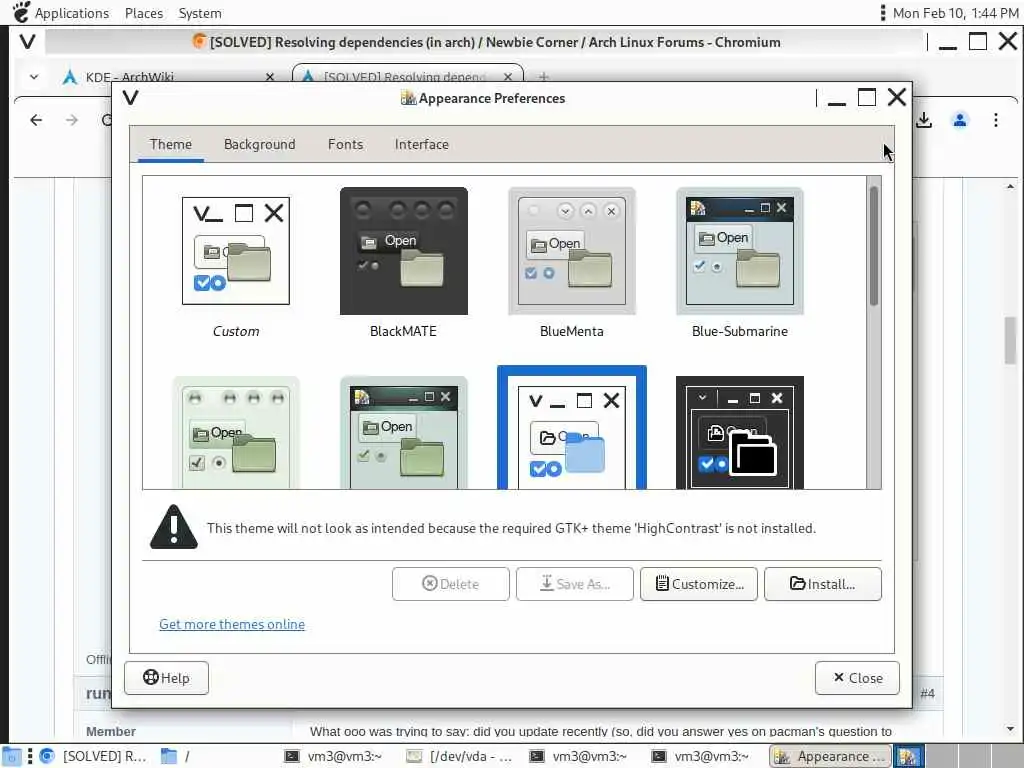1024x768 pixels.
Task: Click the HighContrast not installed warning text
Action: tap(511, 528)
